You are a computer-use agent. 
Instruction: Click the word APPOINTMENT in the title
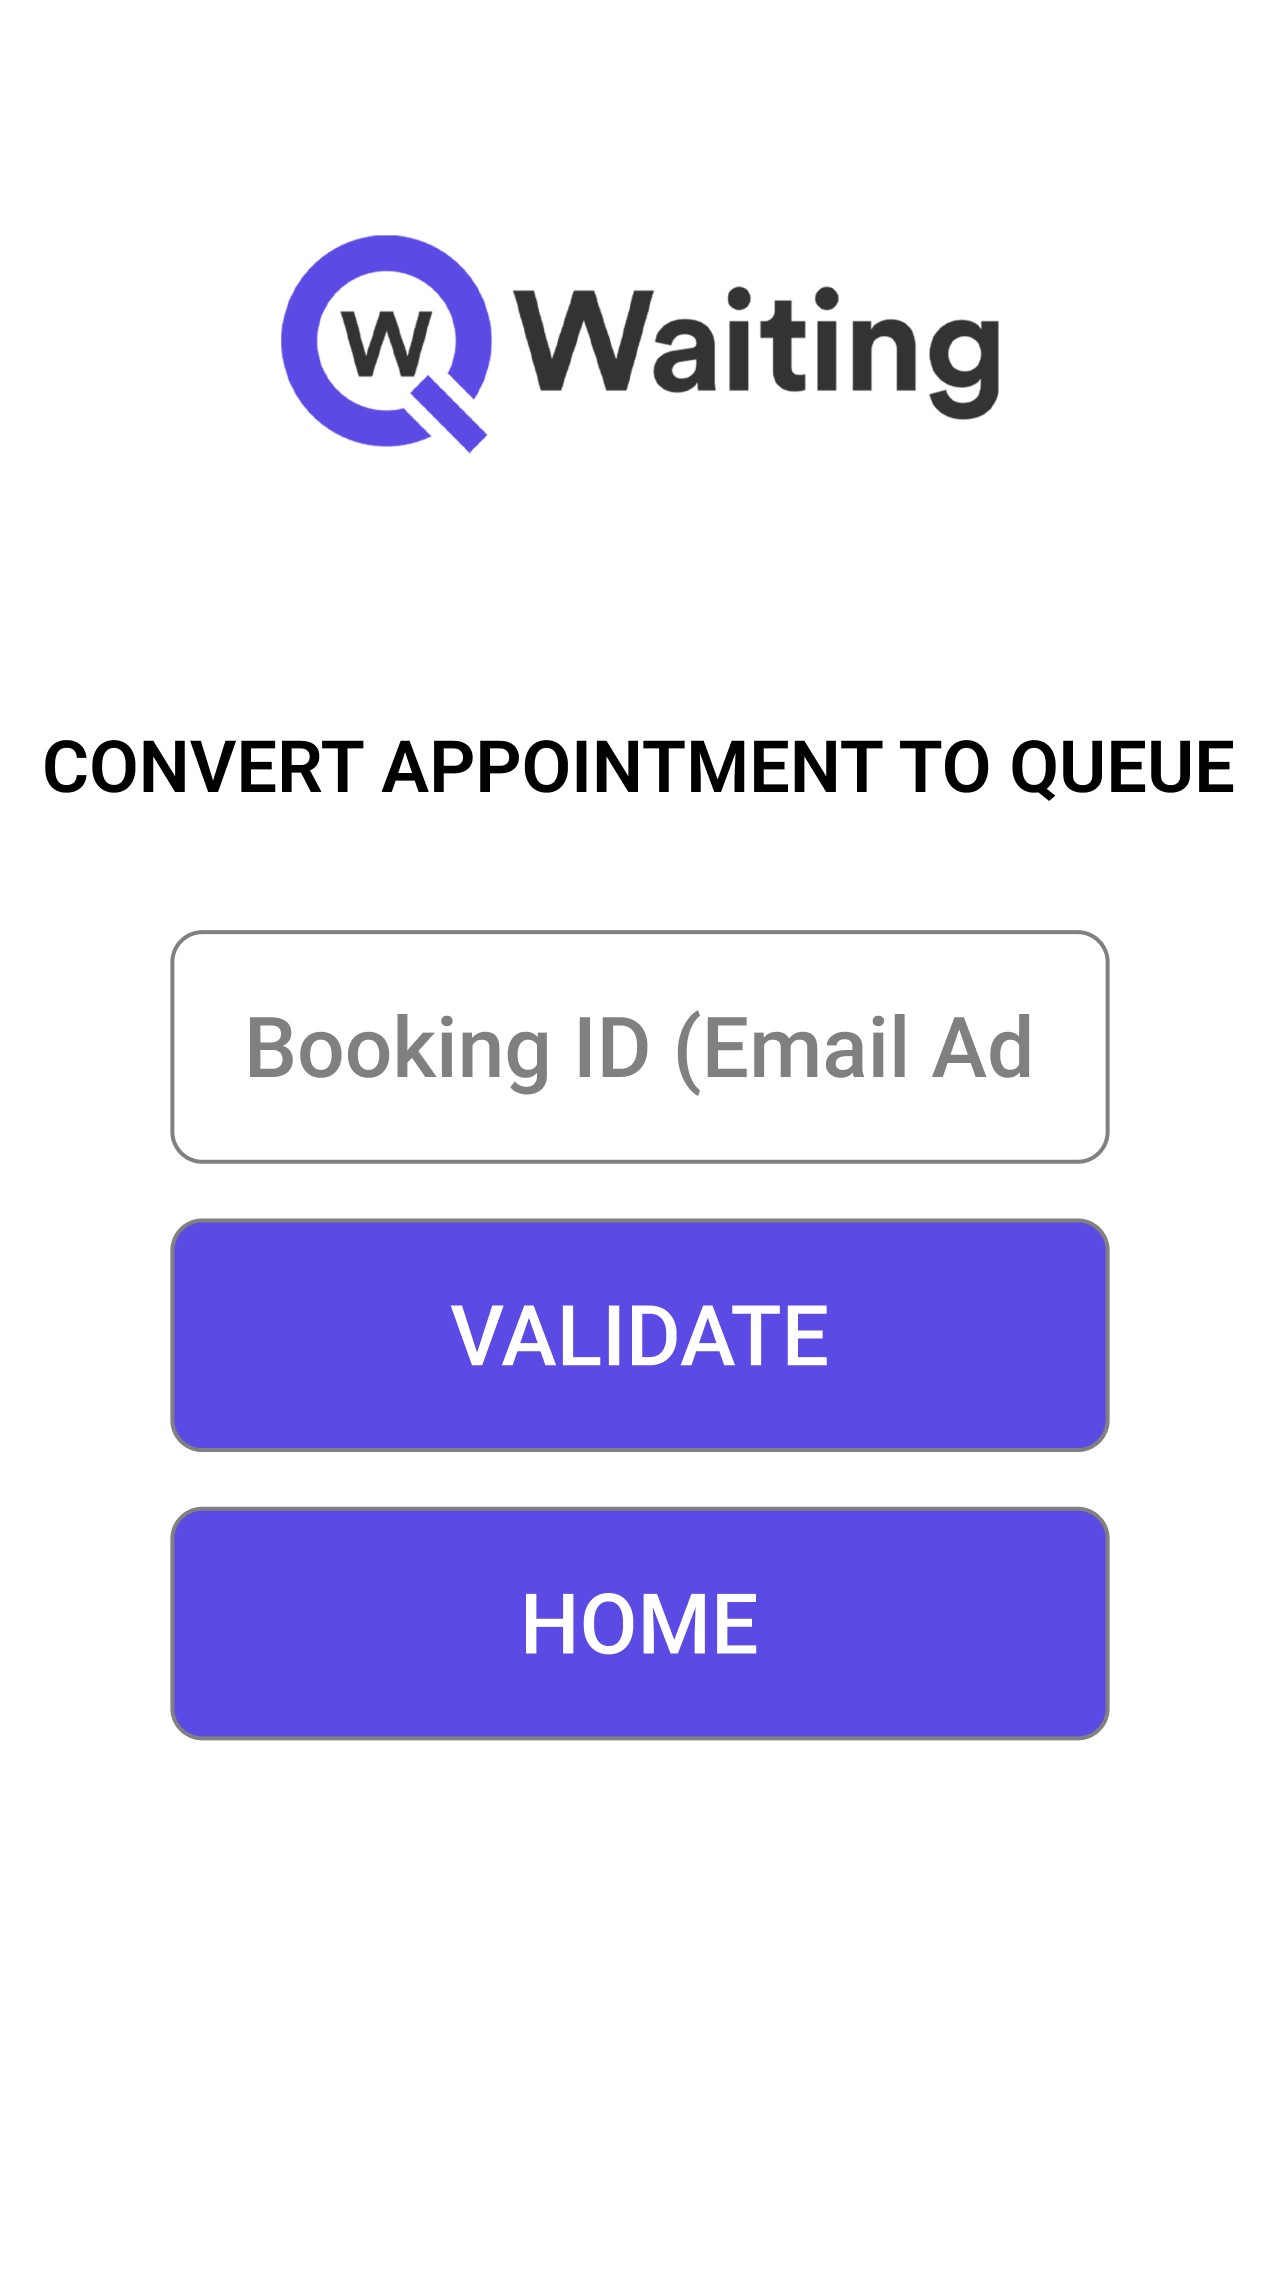pos(632,767)
